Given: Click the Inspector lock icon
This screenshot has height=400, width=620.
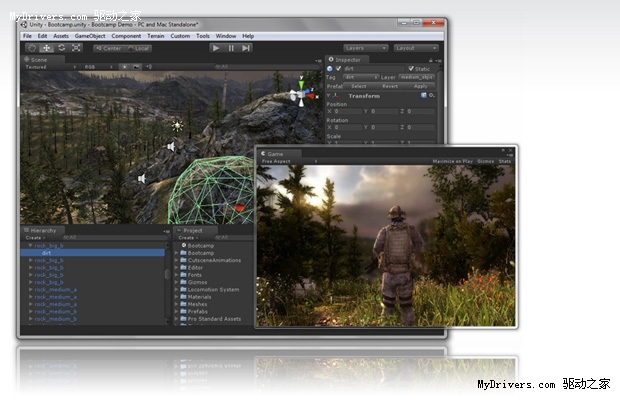Looking at the screenshot, I should 431,60.
